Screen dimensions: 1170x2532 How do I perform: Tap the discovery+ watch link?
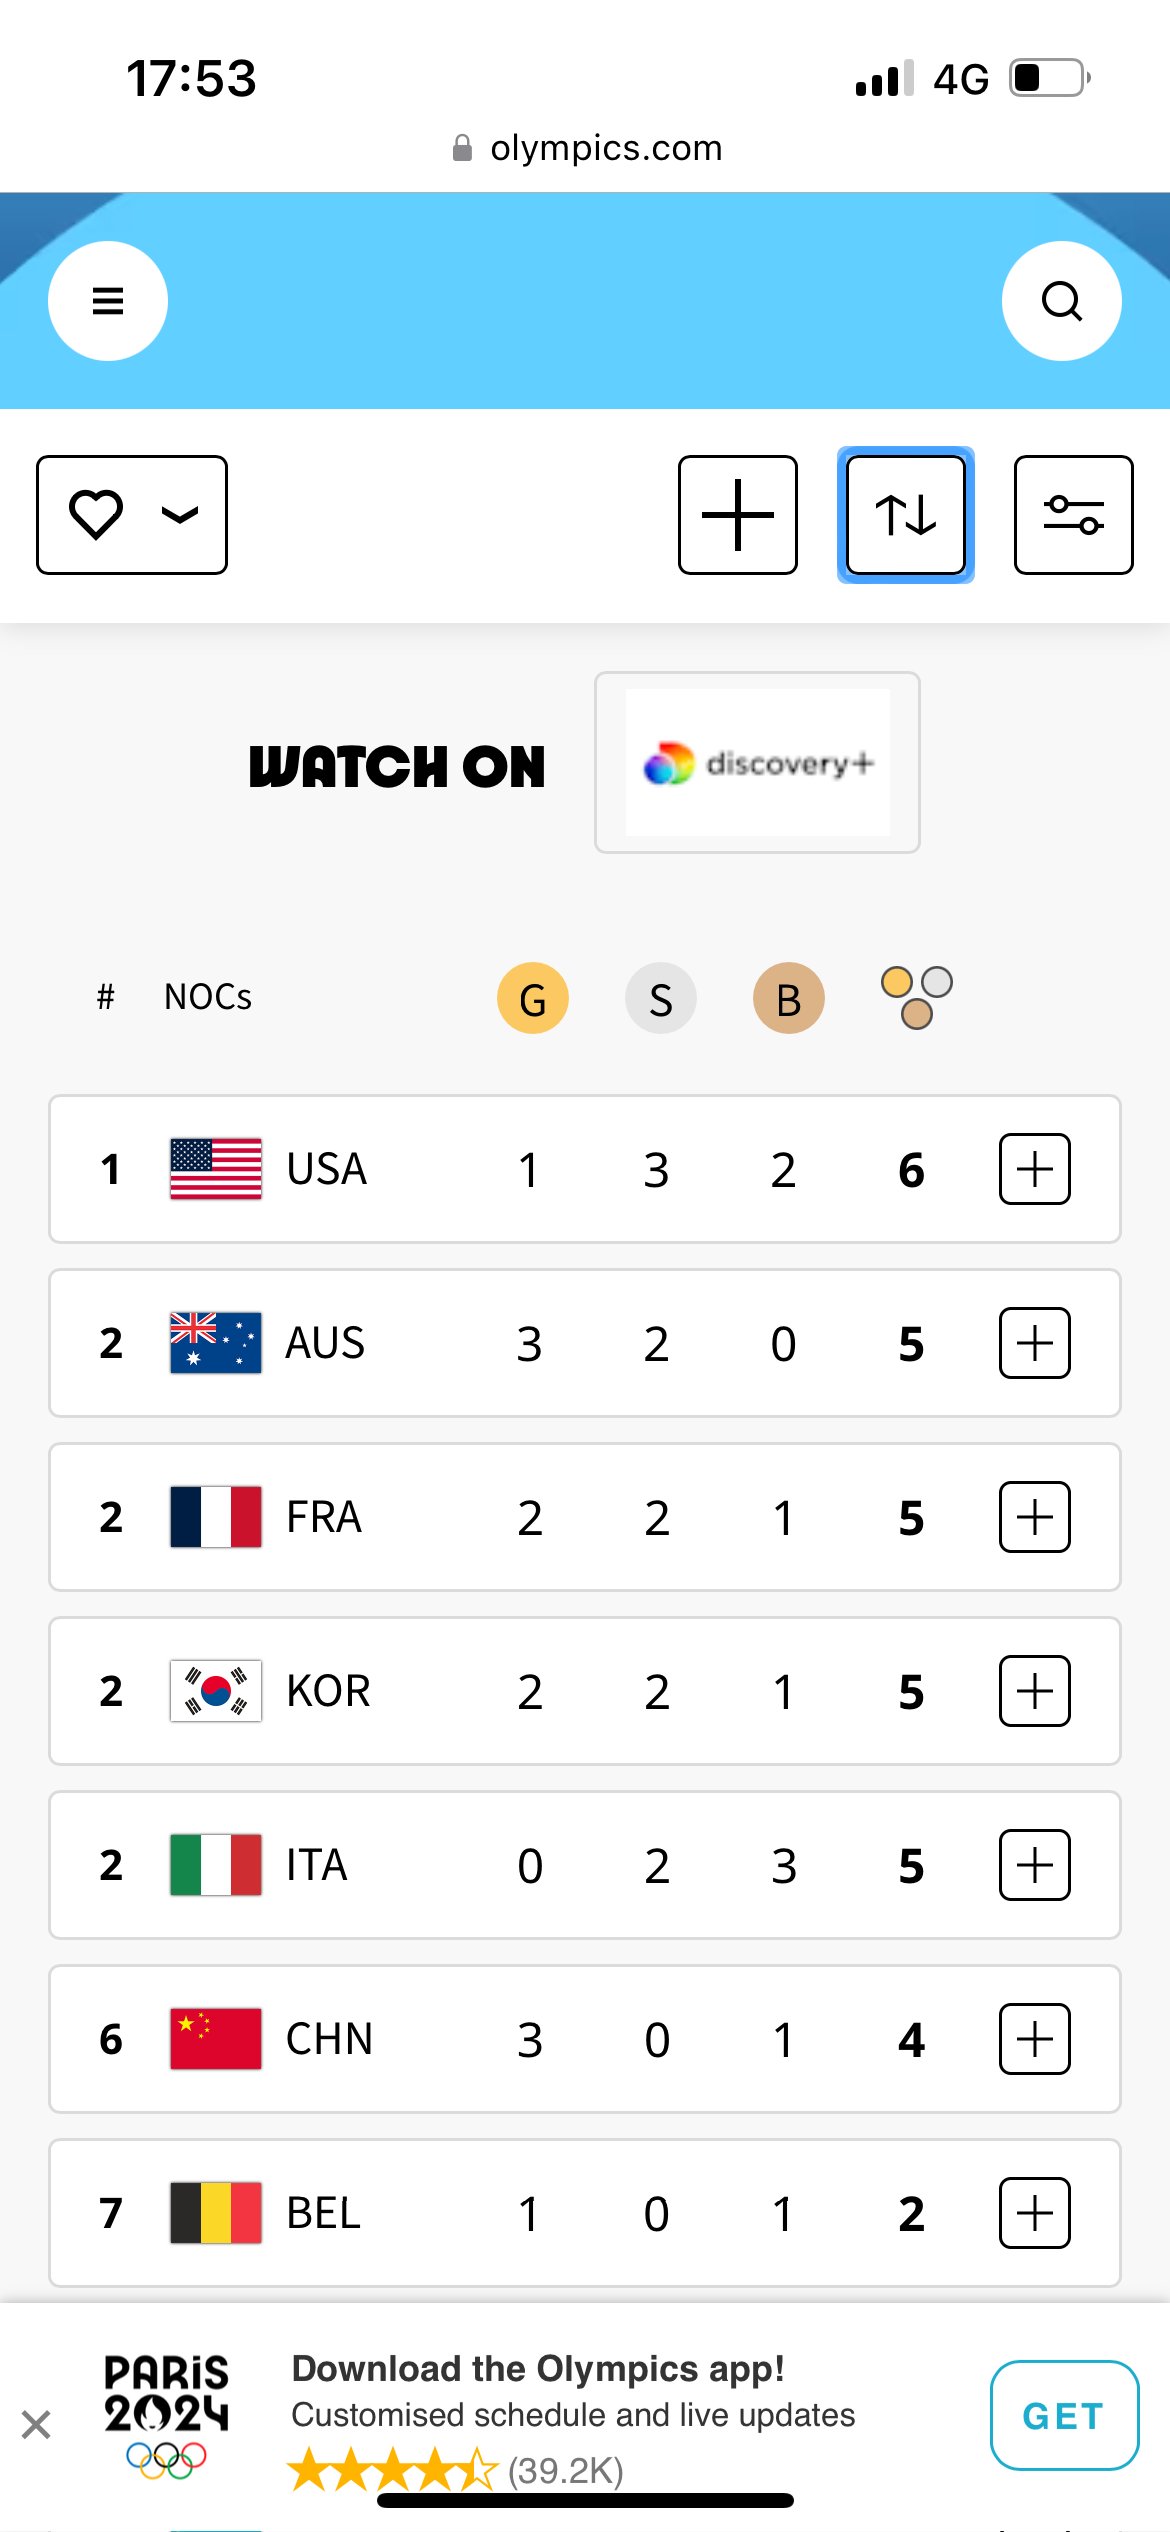[x=757, y=763]
